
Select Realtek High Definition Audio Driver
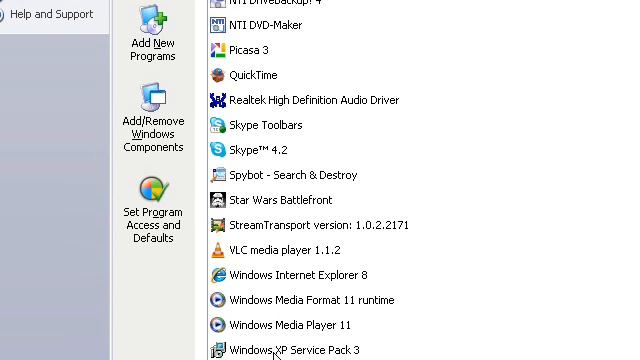[x=314, y=100]
